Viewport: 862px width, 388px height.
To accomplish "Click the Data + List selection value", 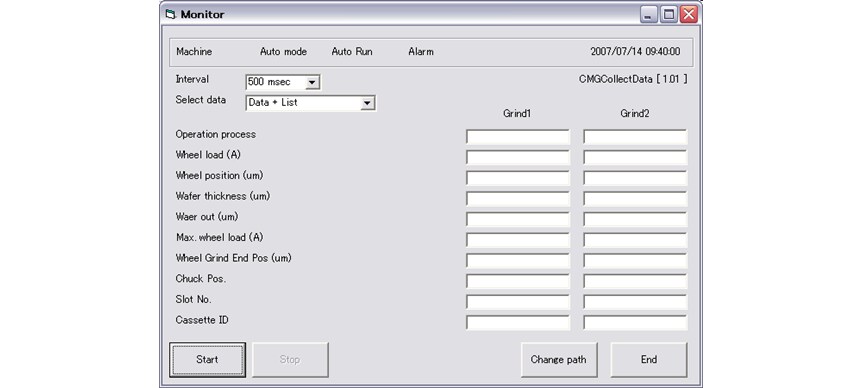I will 273,103.
